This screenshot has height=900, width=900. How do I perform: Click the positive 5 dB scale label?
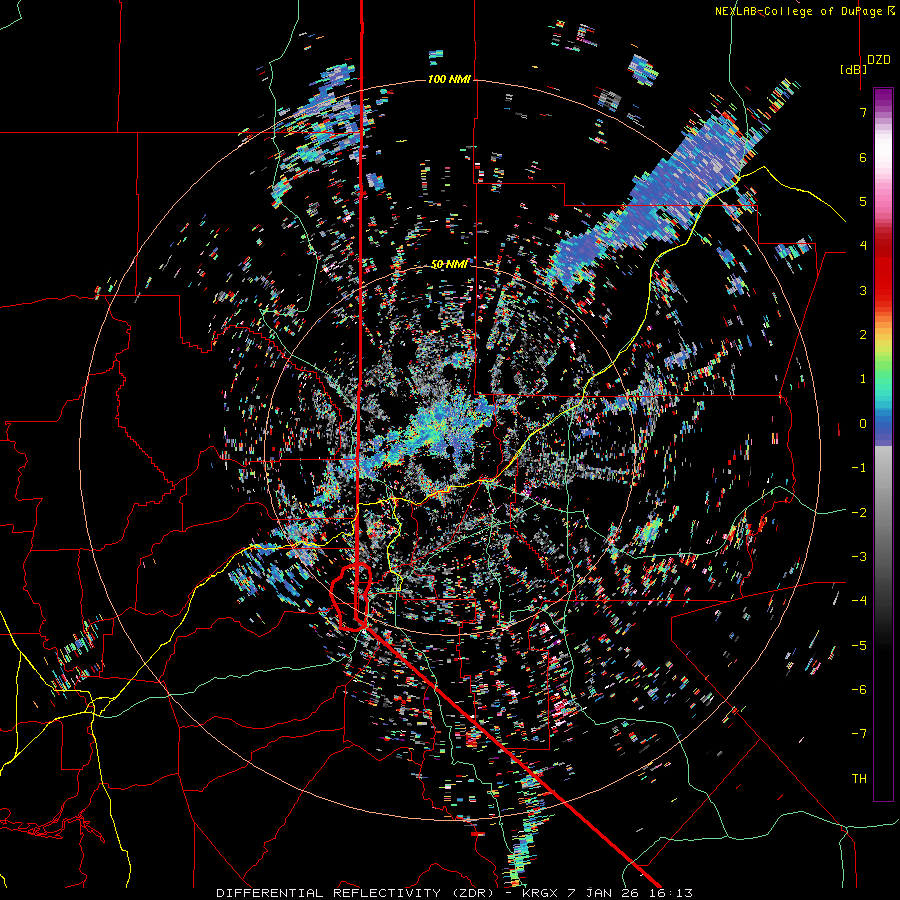tap(863, 201)
